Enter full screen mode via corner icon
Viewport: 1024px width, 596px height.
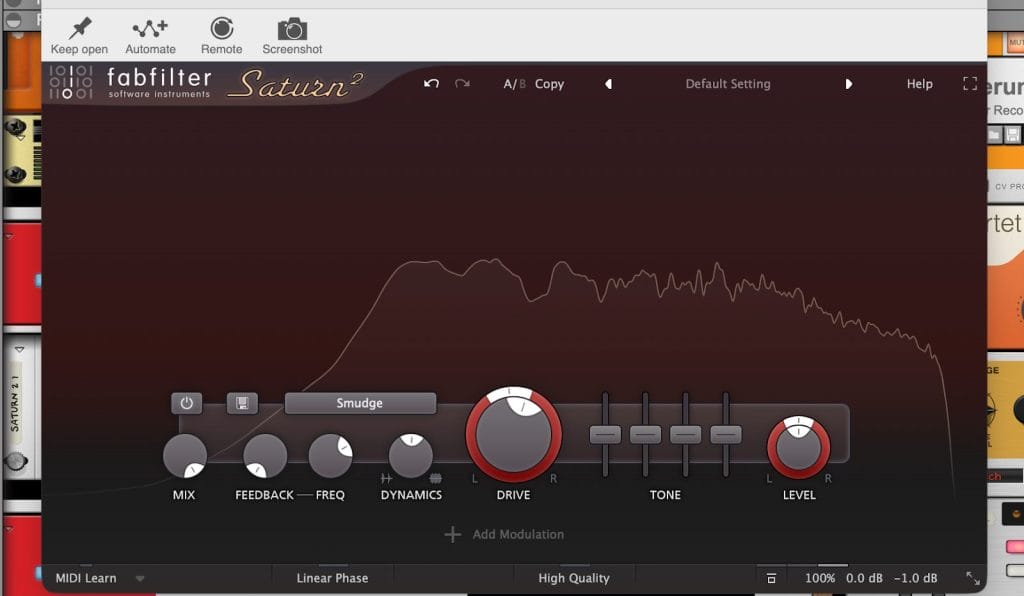point(969,84)
